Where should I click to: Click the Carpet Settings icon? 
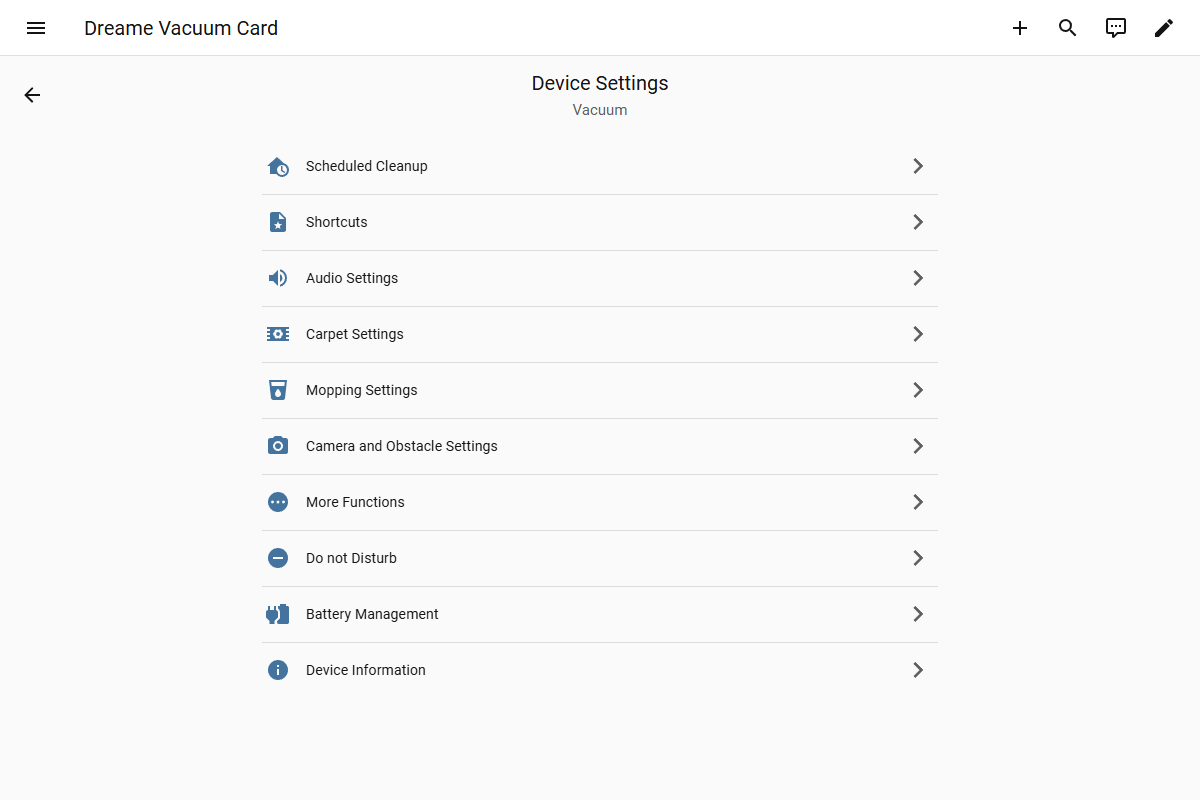(278, 334)
